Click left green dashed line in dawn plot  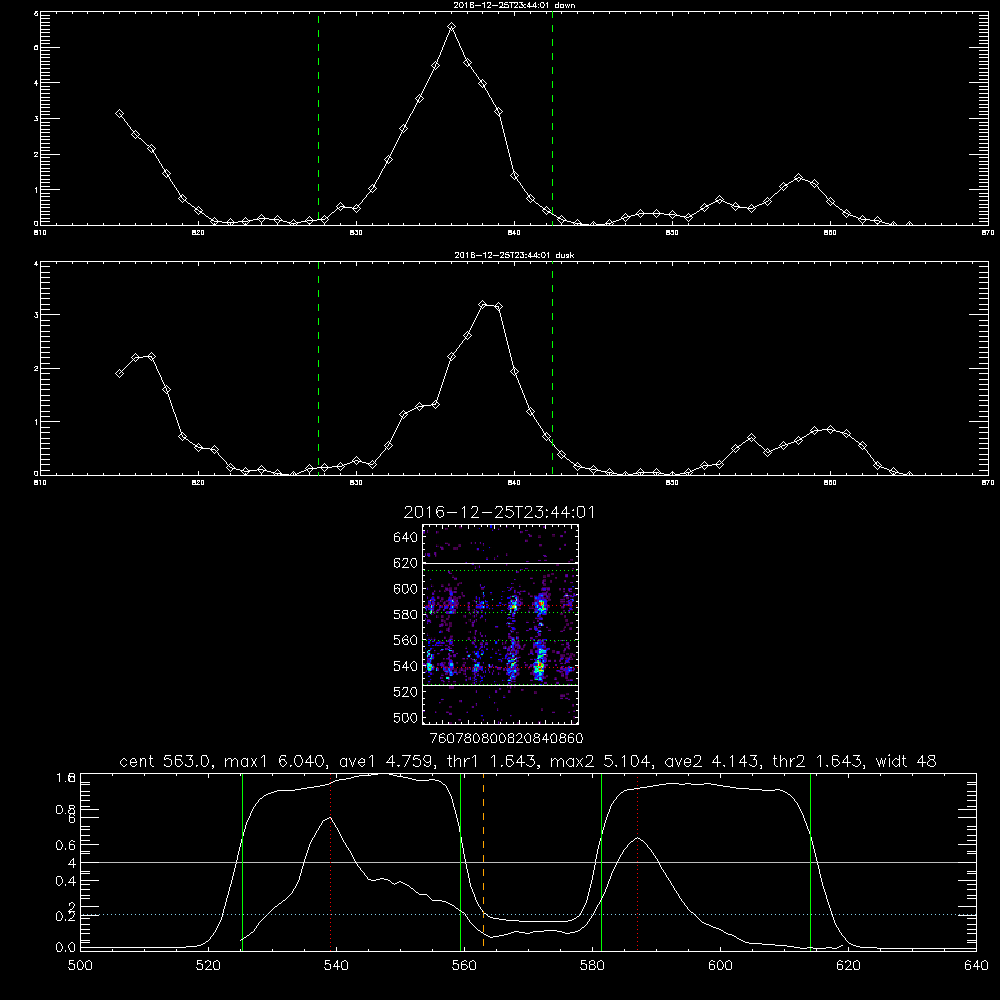318,118
